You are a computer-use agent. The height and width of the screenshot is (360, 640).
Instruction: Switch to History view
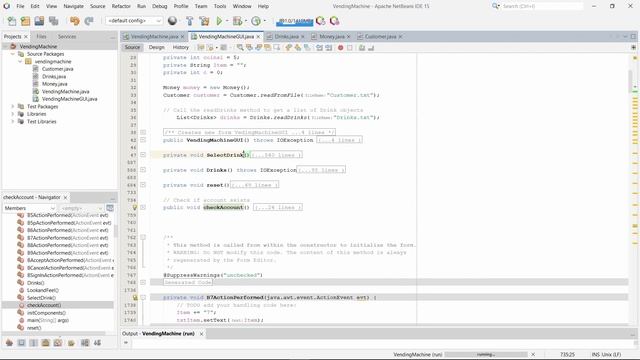pyautogui.click(x=180, y=48)
